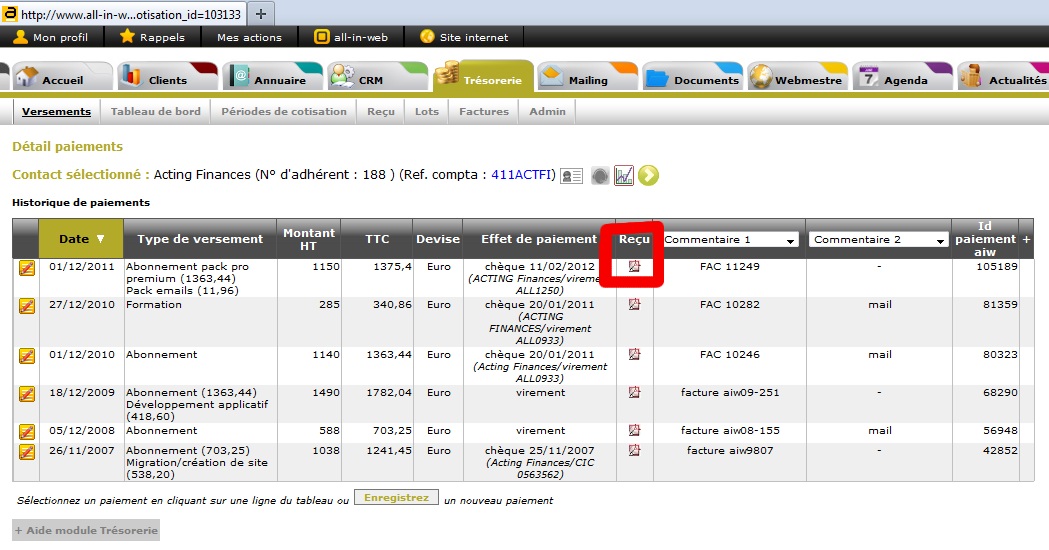Open the chart icon next to contact
1049x550 pixels.
(623, 176)
